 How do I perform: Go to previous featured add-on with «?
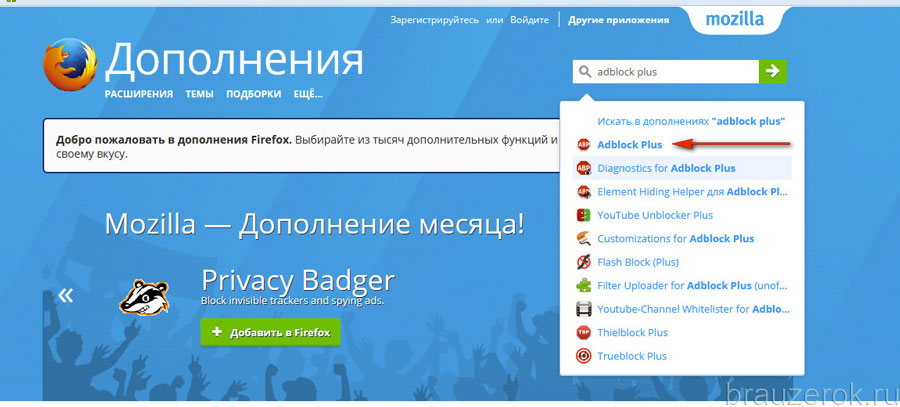pyautogui.click(x=65, y=296)
